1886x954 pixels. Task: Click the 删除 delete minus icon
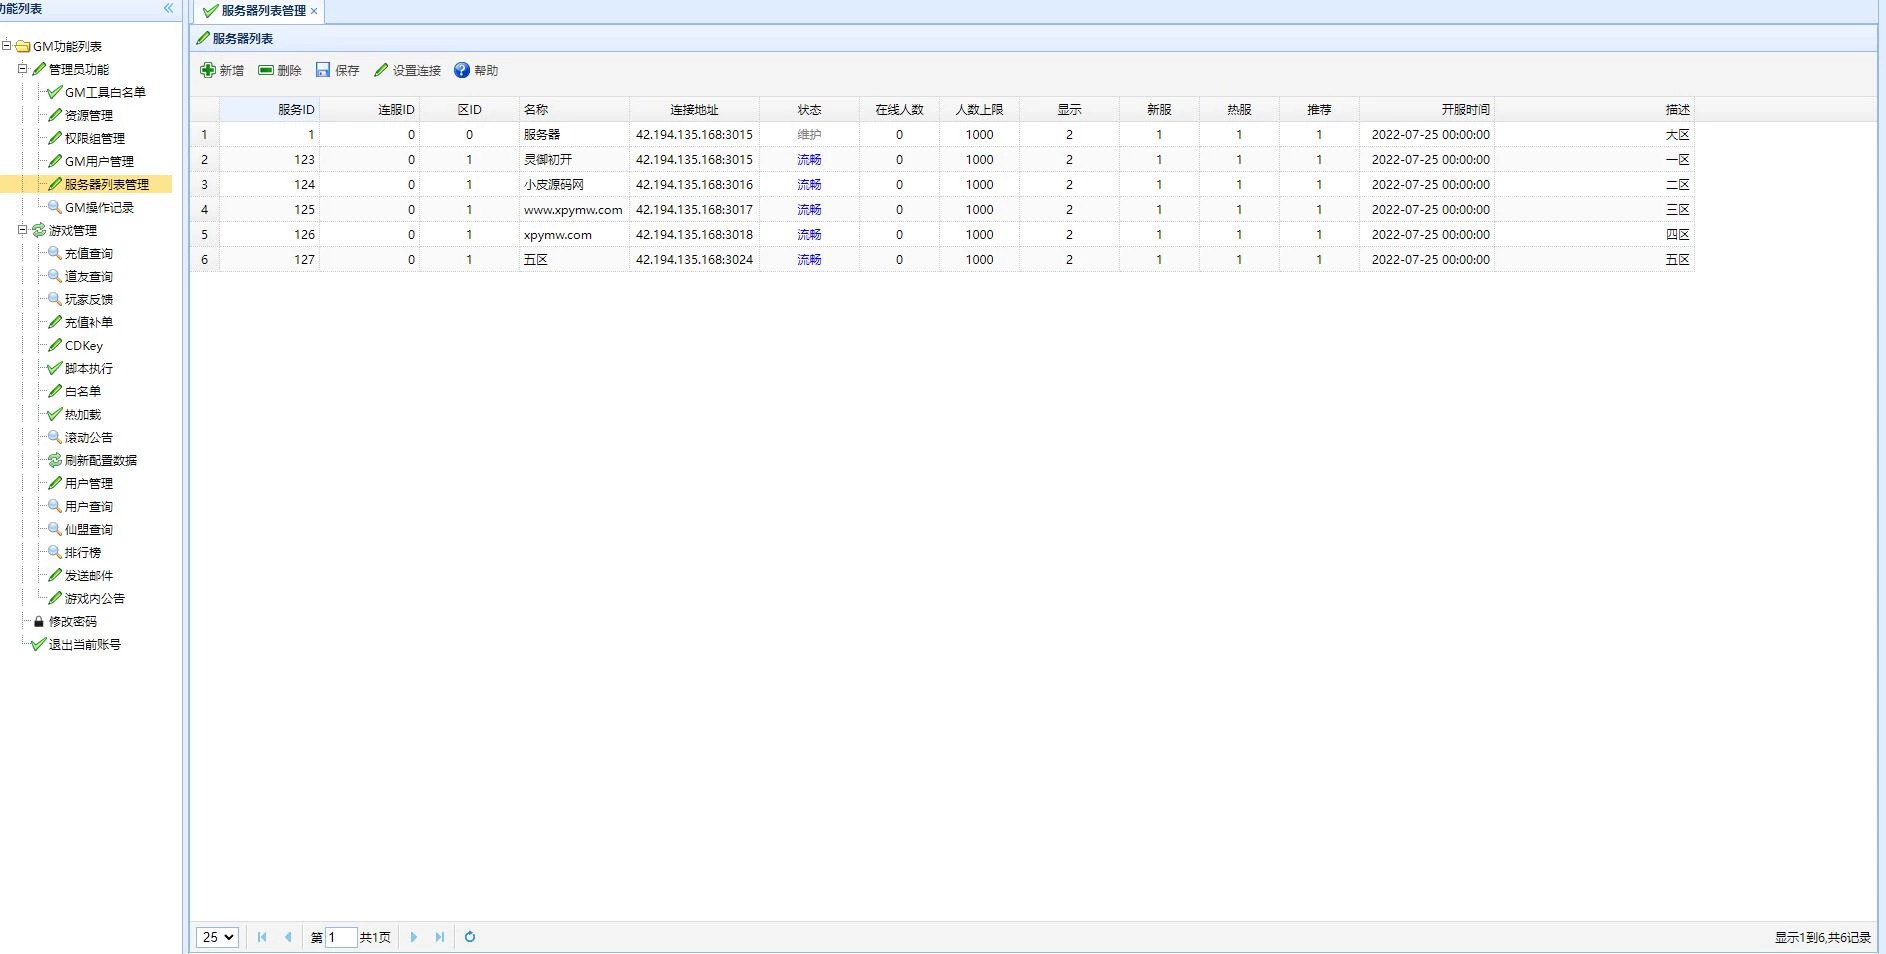point(266,70)
